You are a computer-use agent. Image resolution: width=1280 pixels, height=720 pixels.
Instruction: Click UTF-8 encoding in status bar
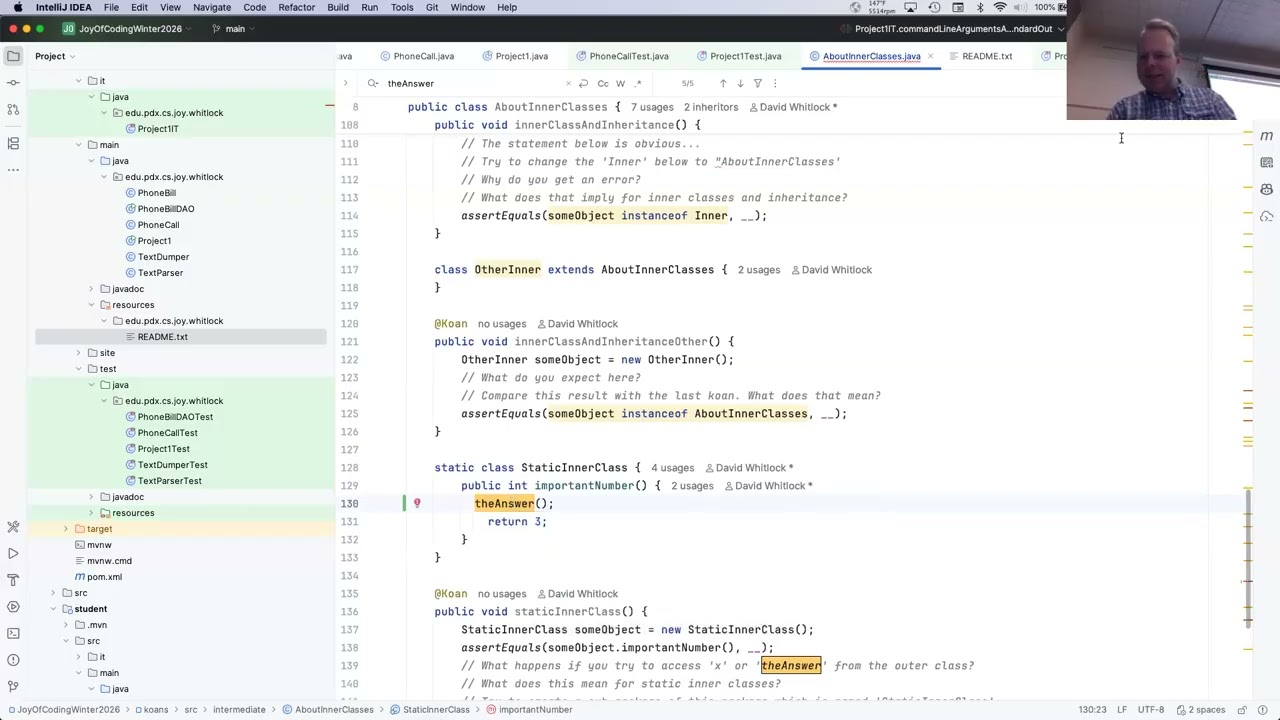1150,710
